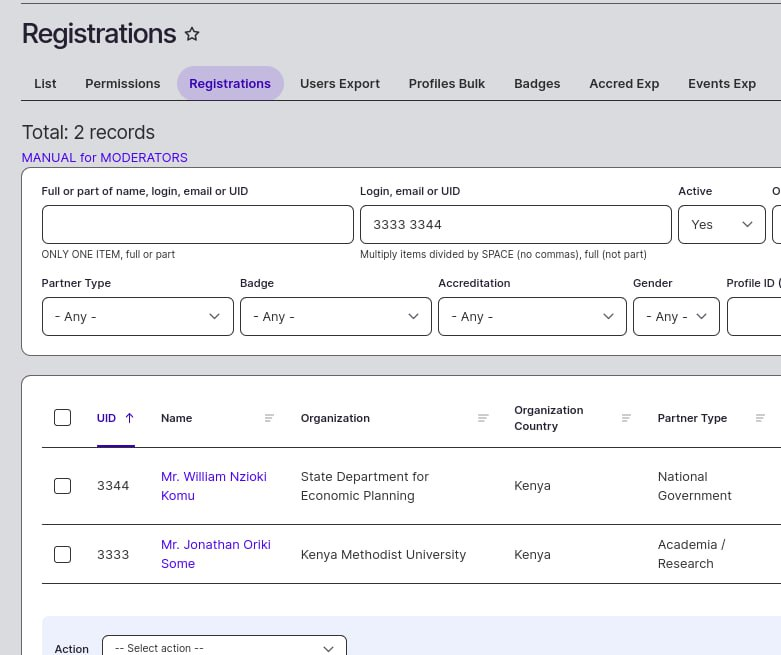Check the row for UID 3333

62,554
